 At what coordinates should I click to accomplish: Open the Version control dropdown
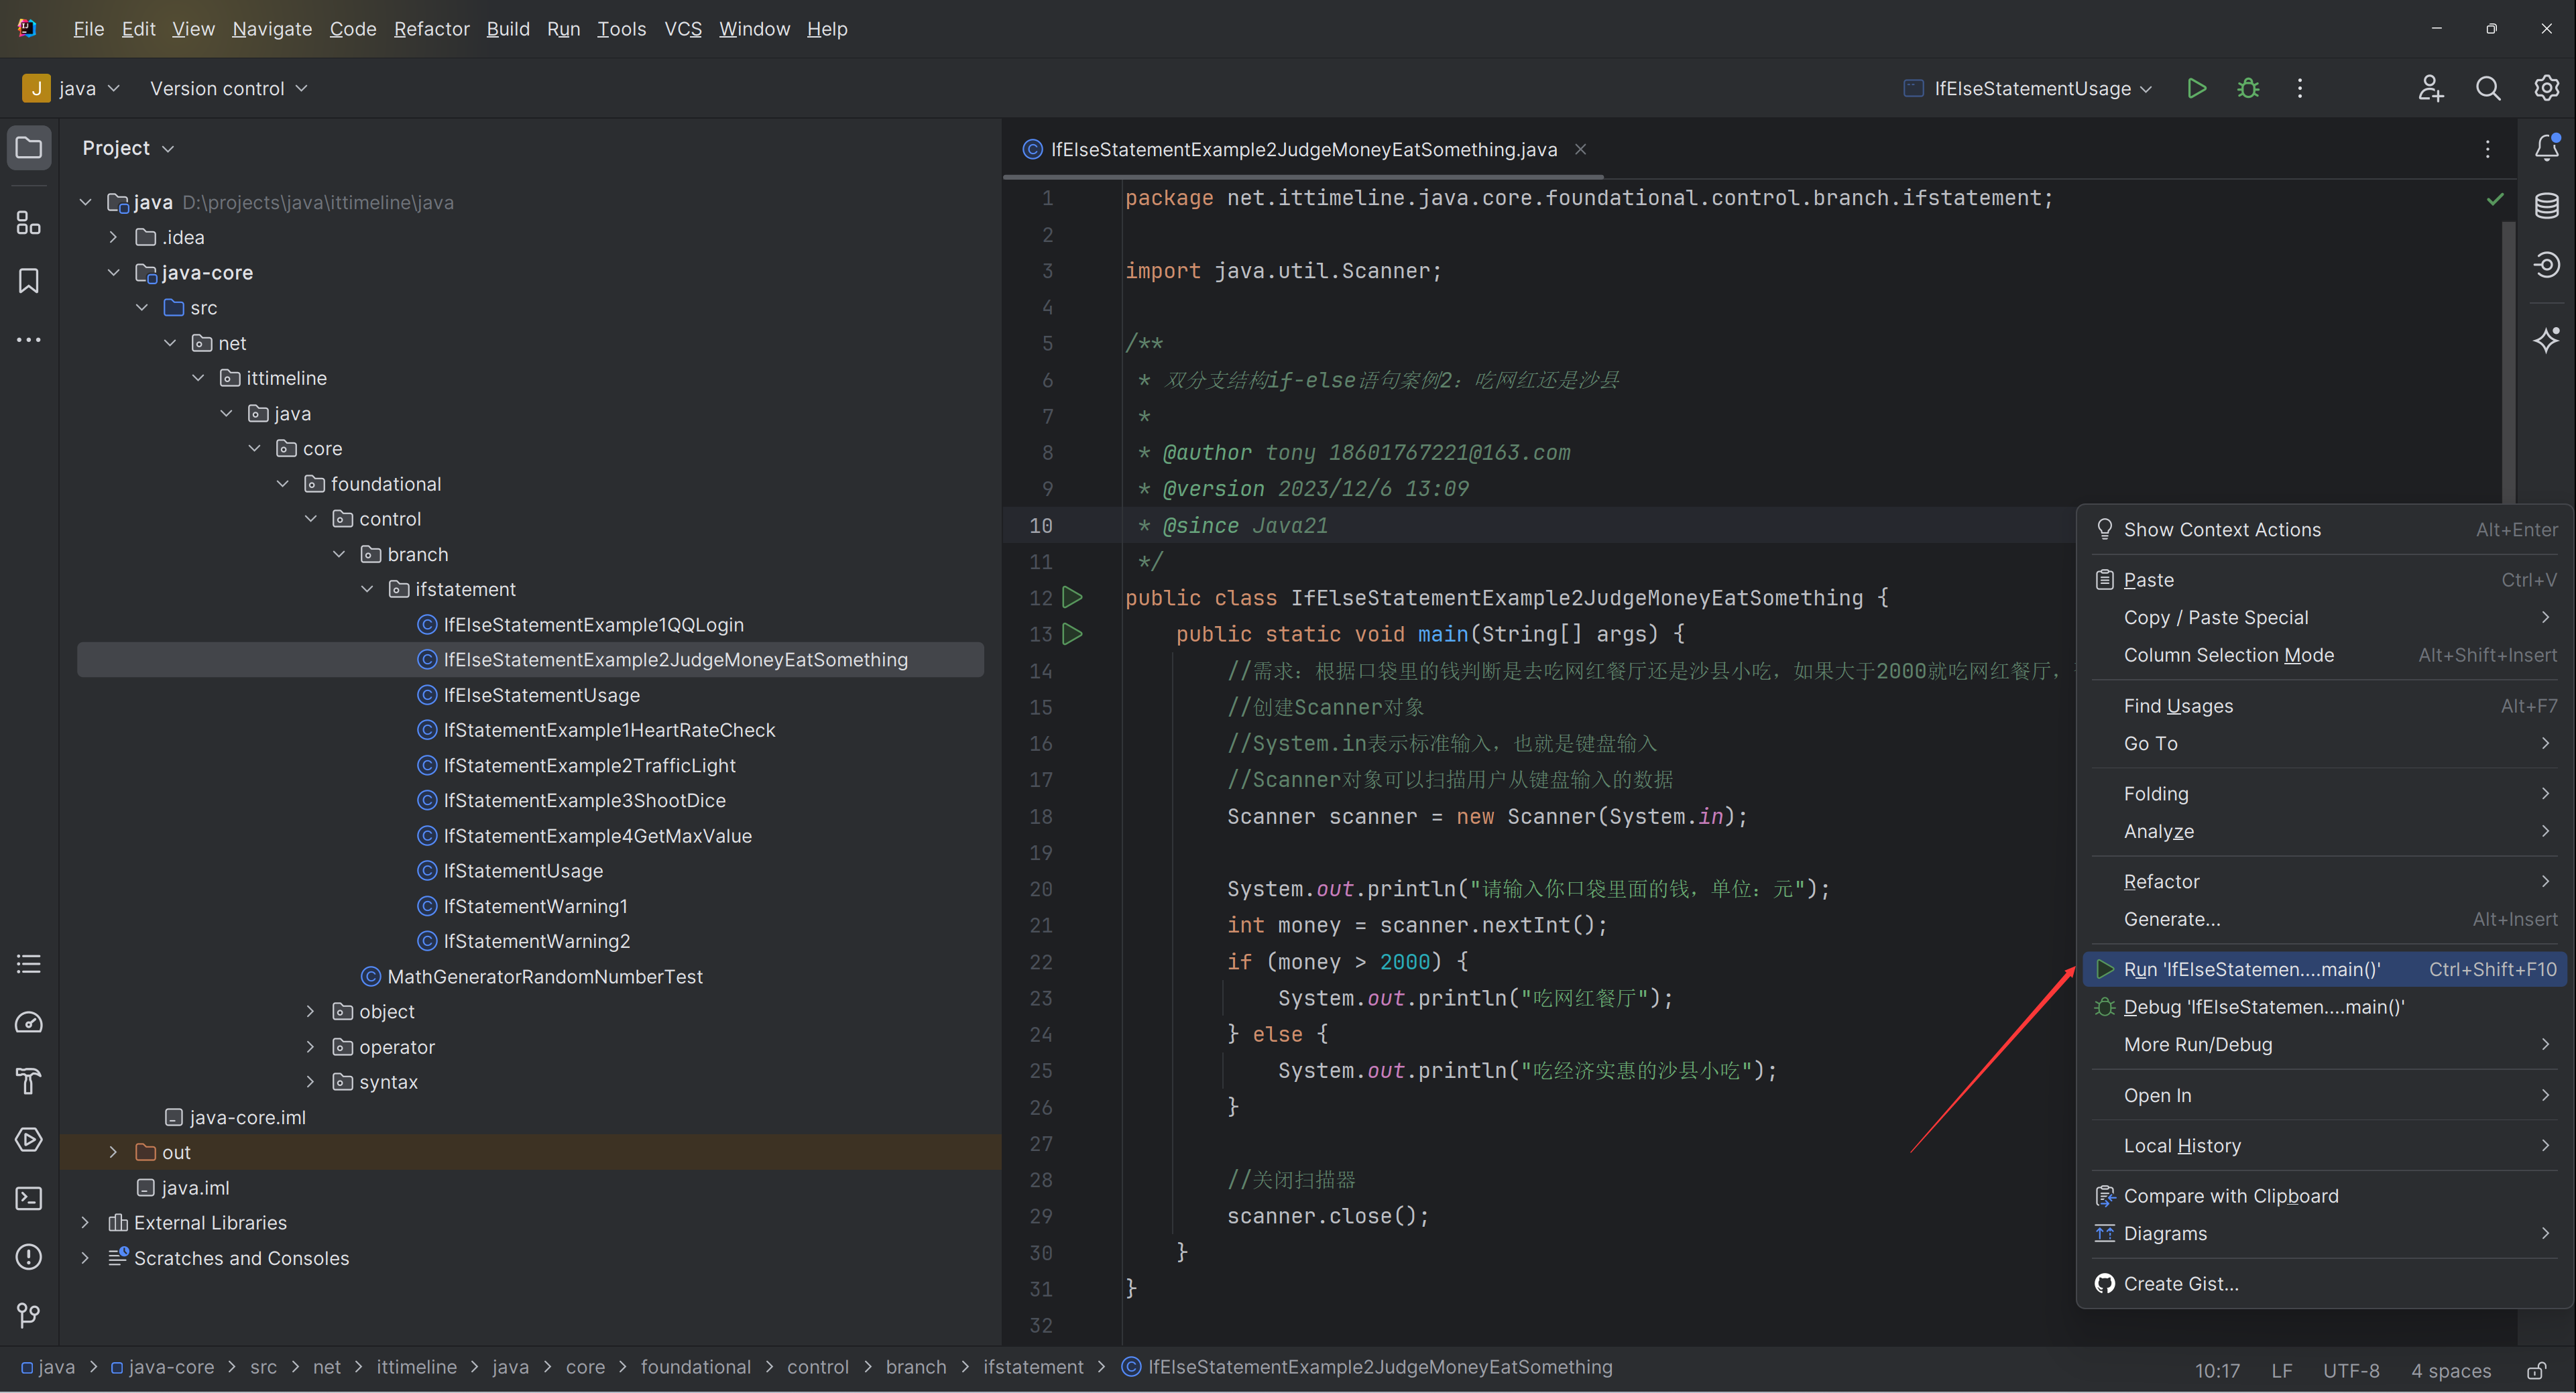point(228,88)
